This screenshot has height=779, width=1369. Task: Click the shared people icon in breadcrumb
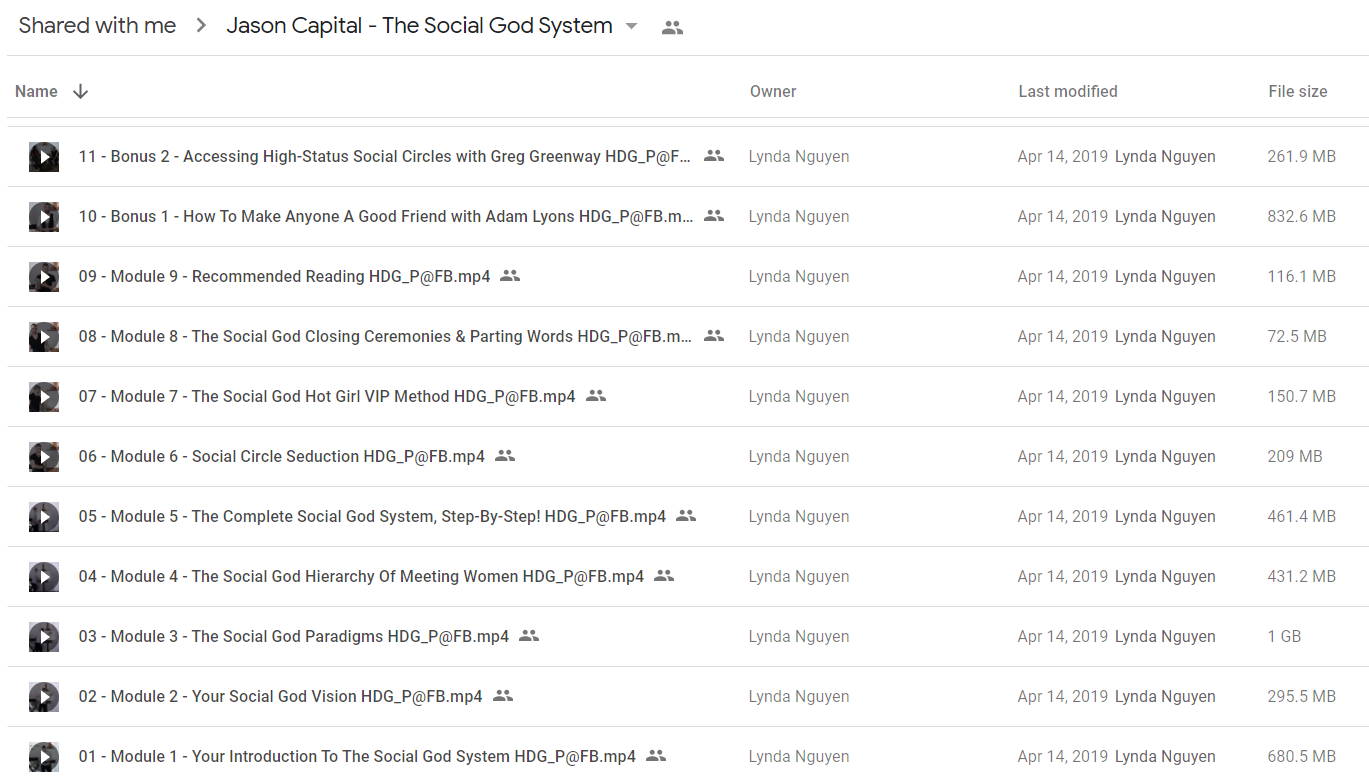673,28
